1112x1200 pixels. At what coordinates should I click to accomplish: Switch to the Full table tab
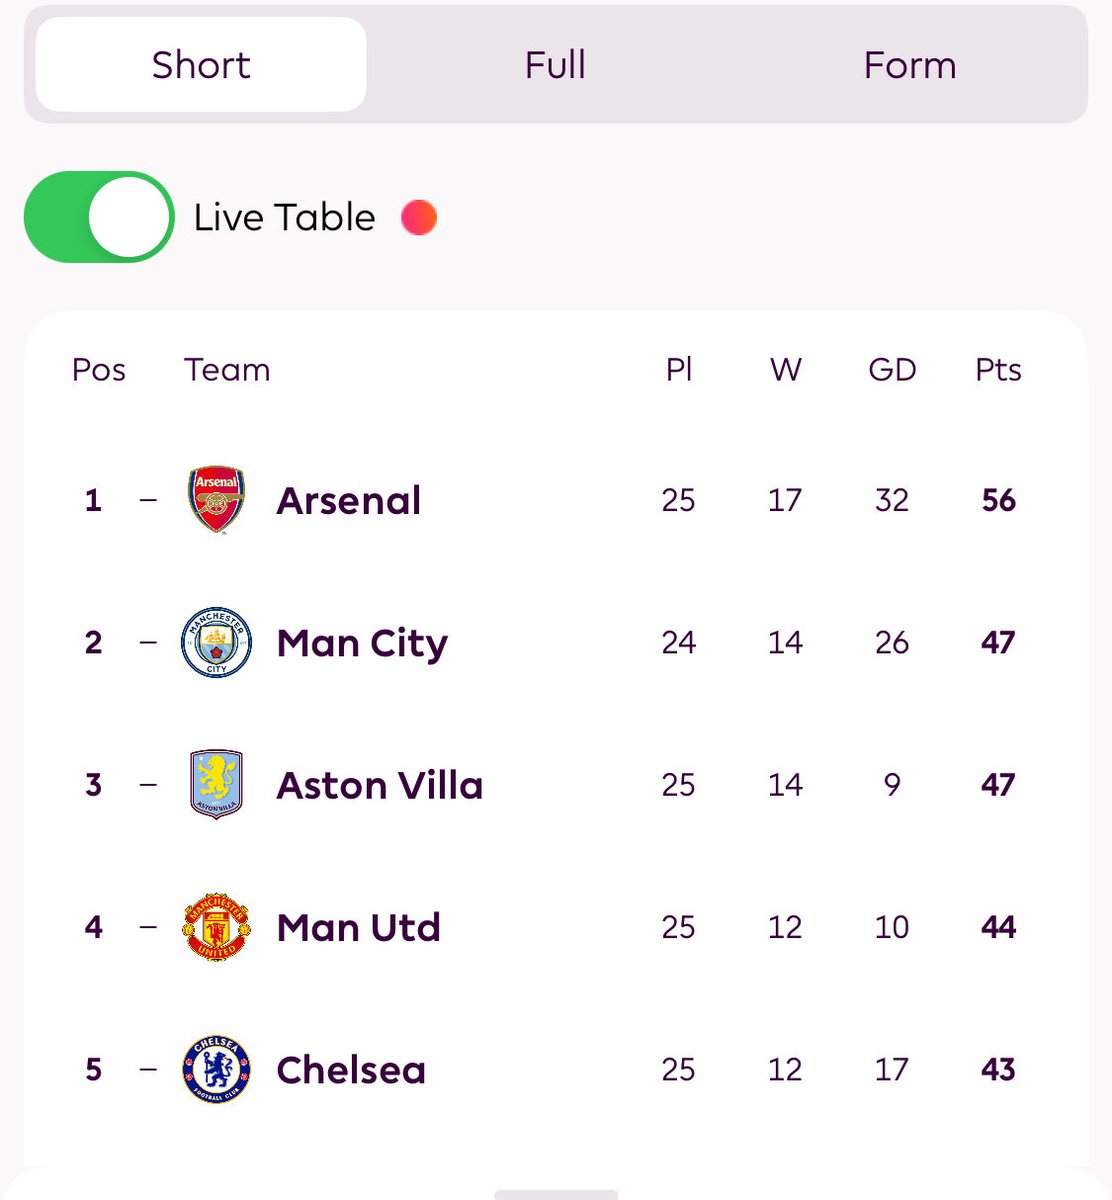(555, 65)
